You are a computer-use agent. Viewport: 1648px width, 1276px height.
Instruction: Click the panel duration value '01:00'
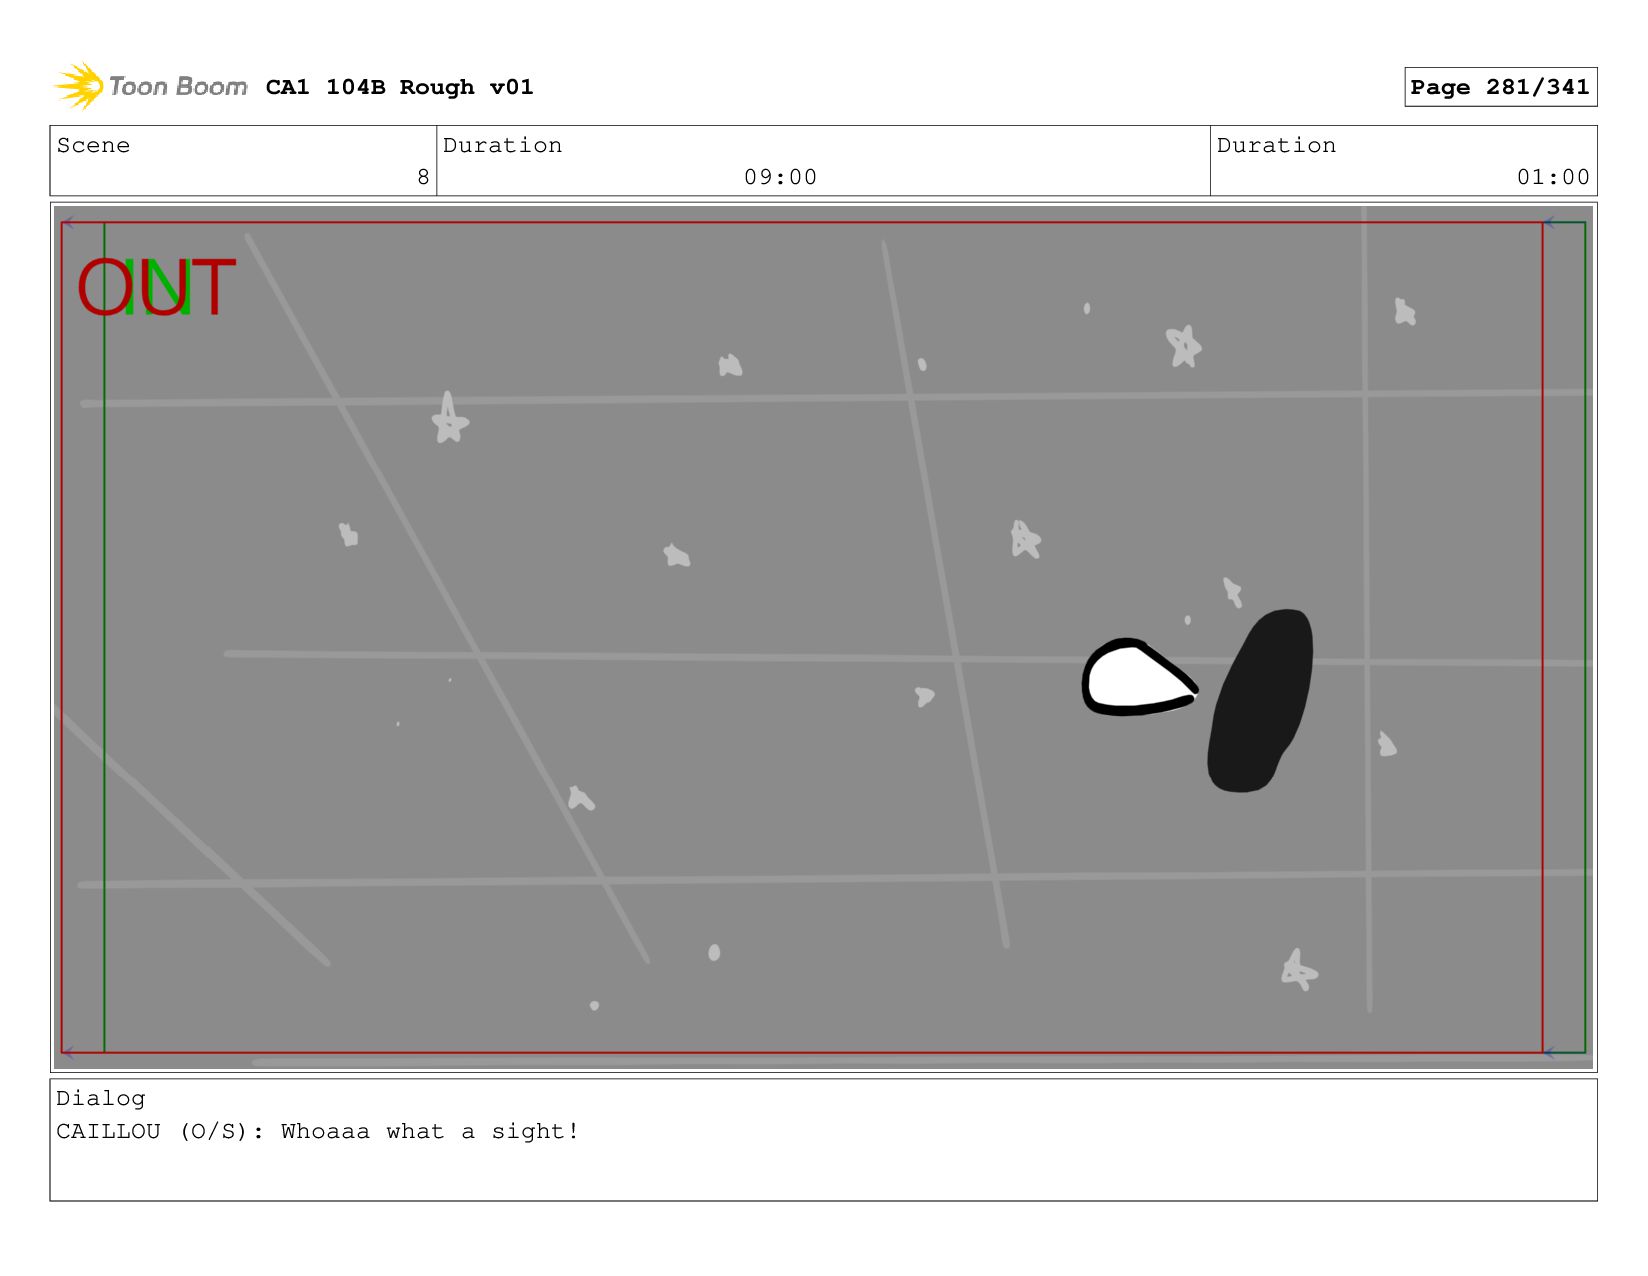pos(1553,177)
